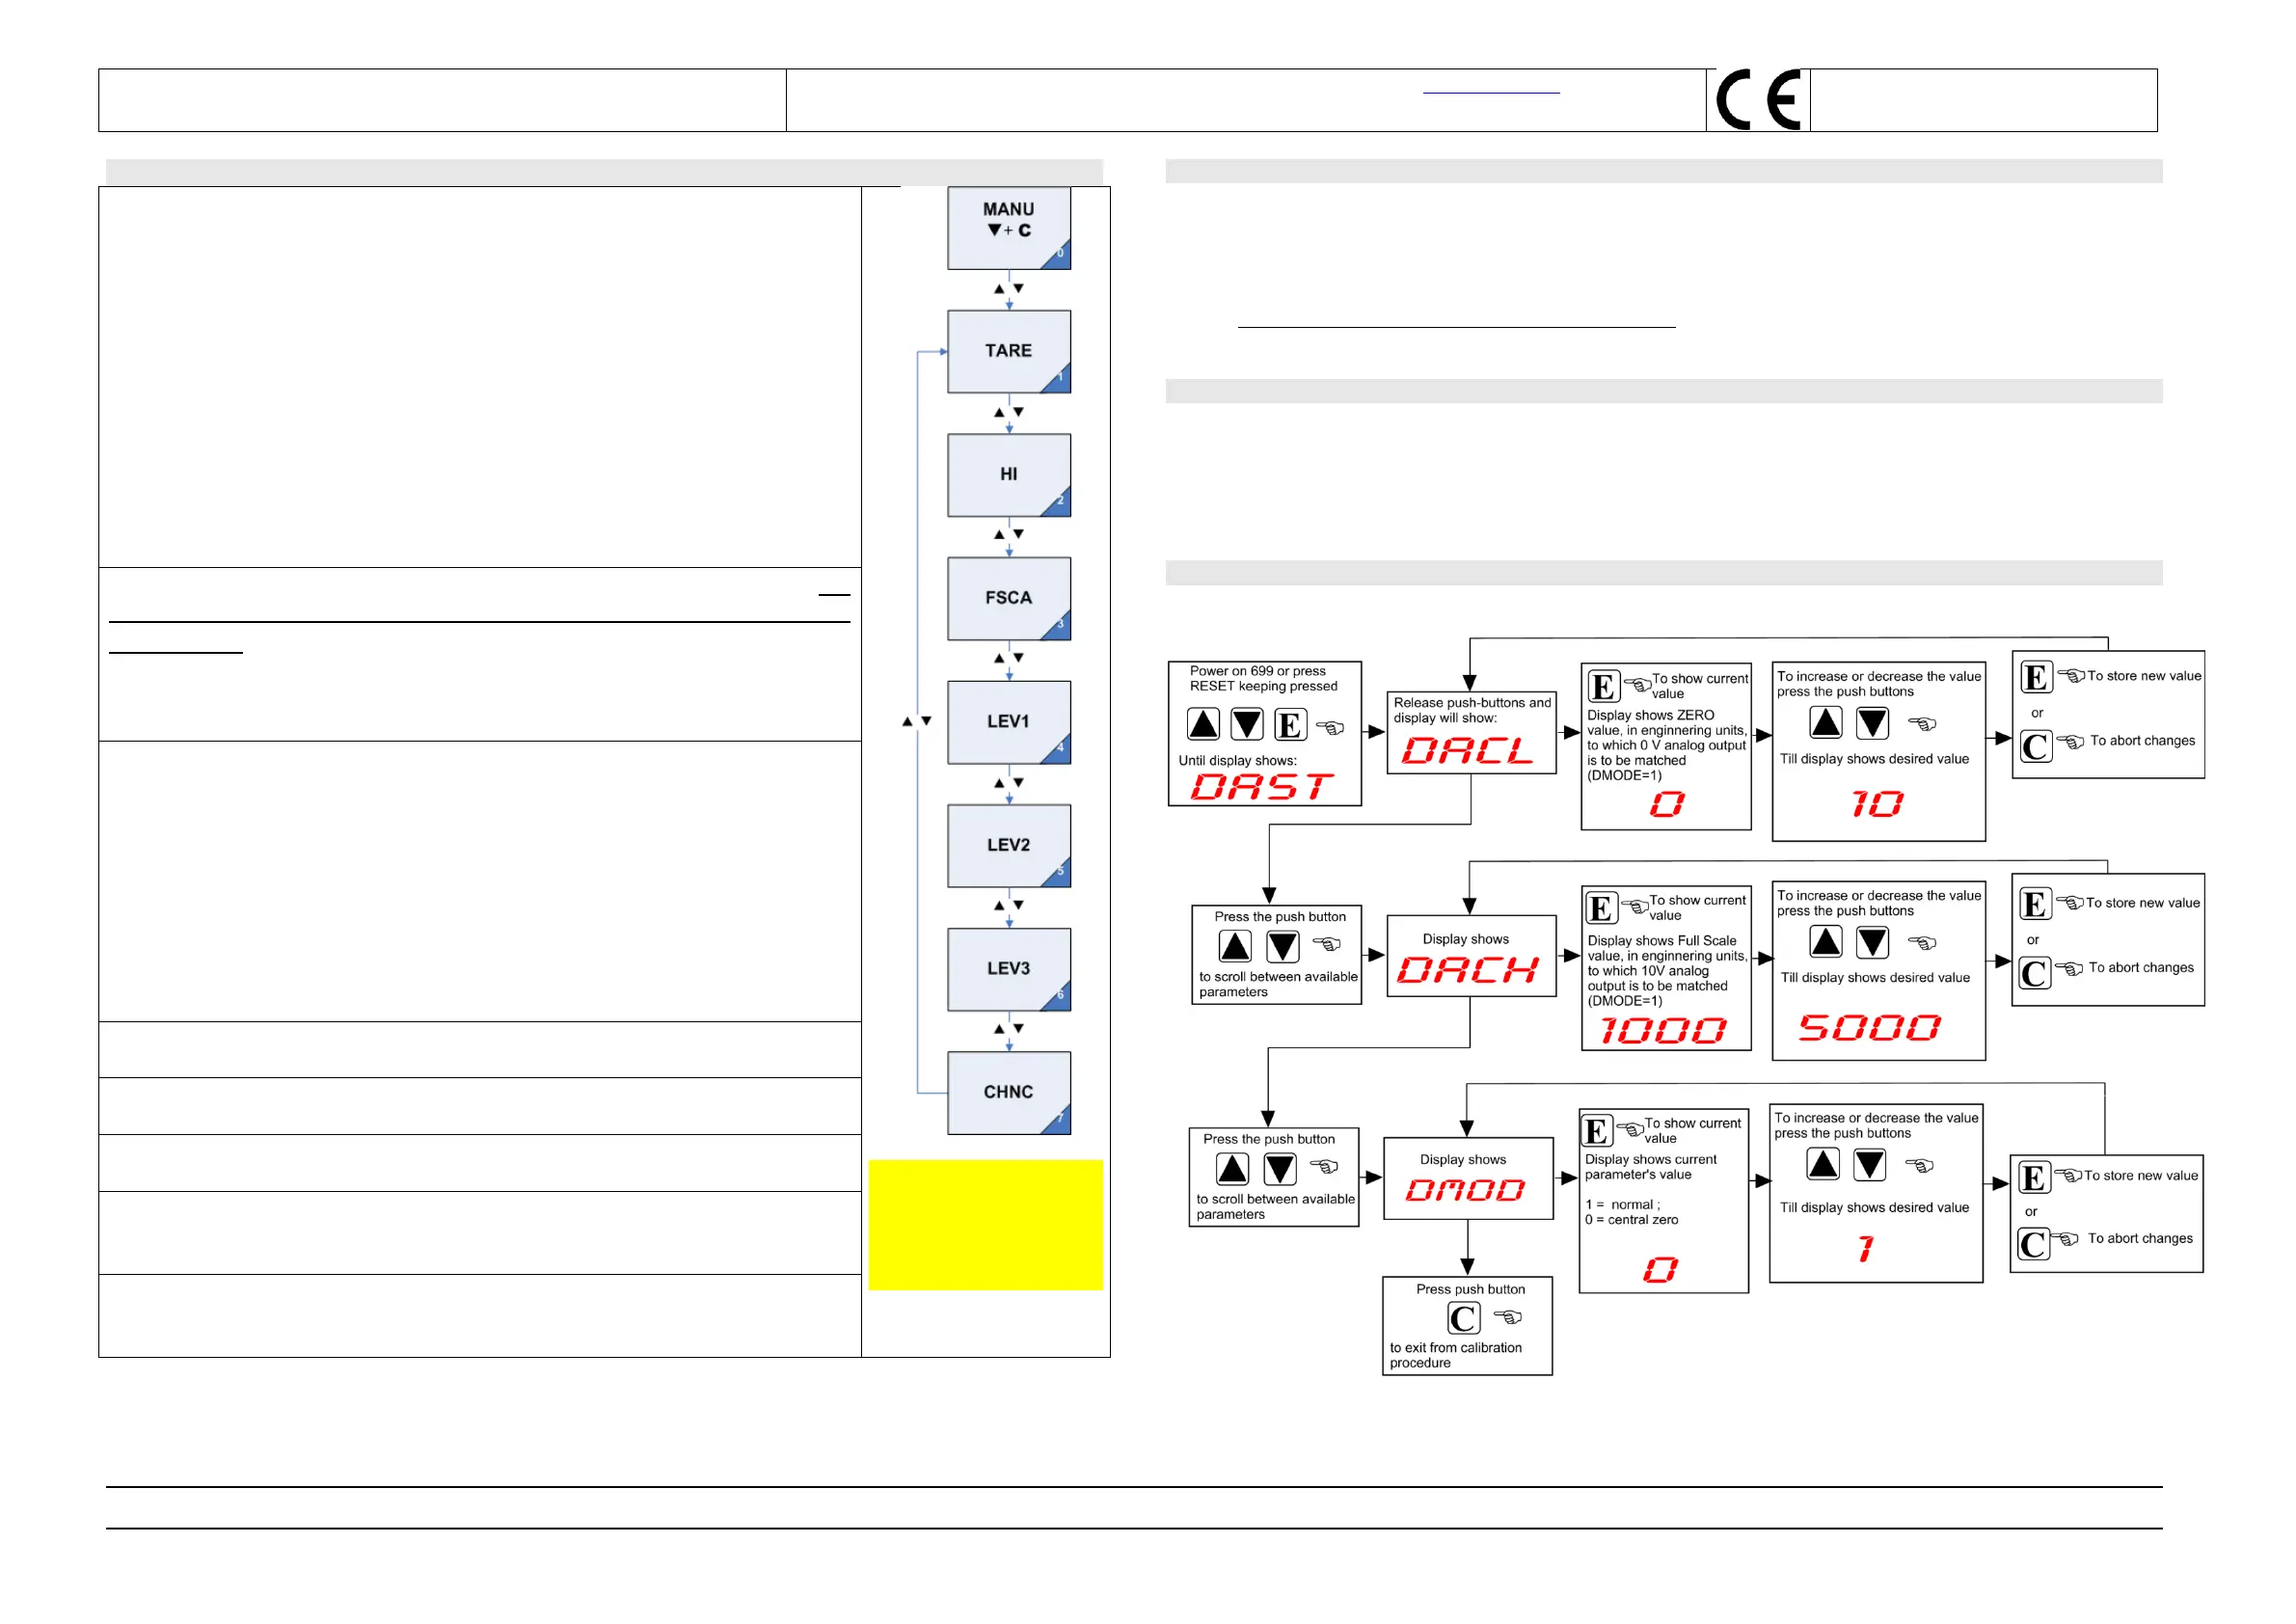
Task: Select the TARE menu block
Action: point(1008,351)
